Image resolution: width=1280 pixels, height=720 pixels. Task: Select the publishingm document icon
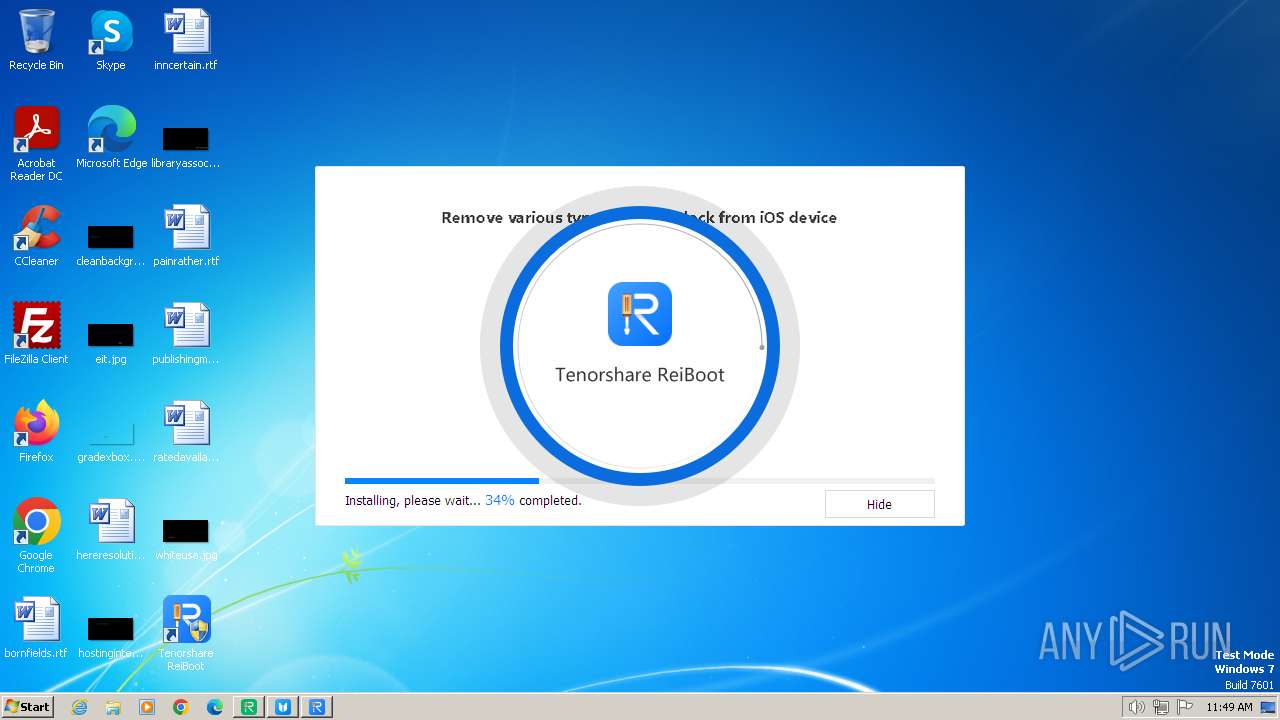tap(186, 335)
